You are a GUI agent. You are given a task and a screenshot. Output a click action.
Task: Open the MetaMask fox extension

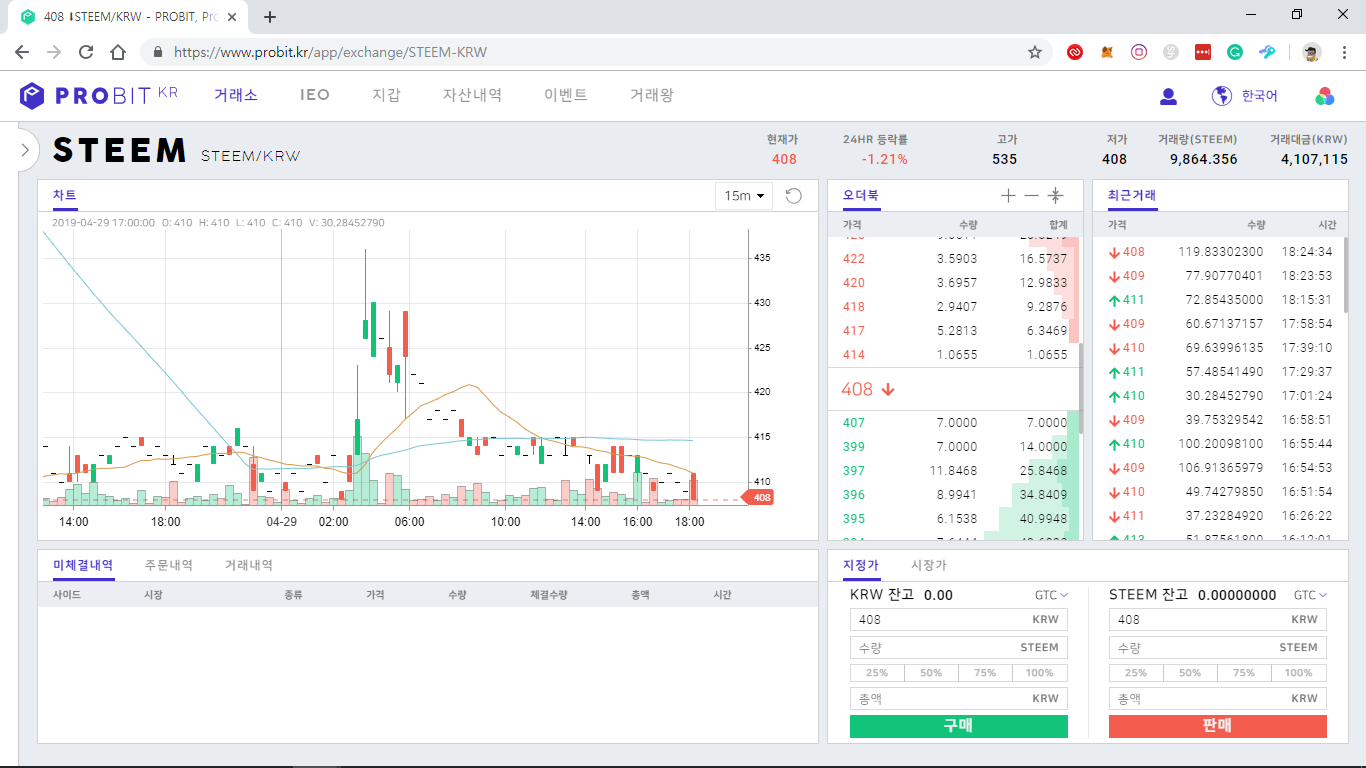click(x=1107, y=52)
